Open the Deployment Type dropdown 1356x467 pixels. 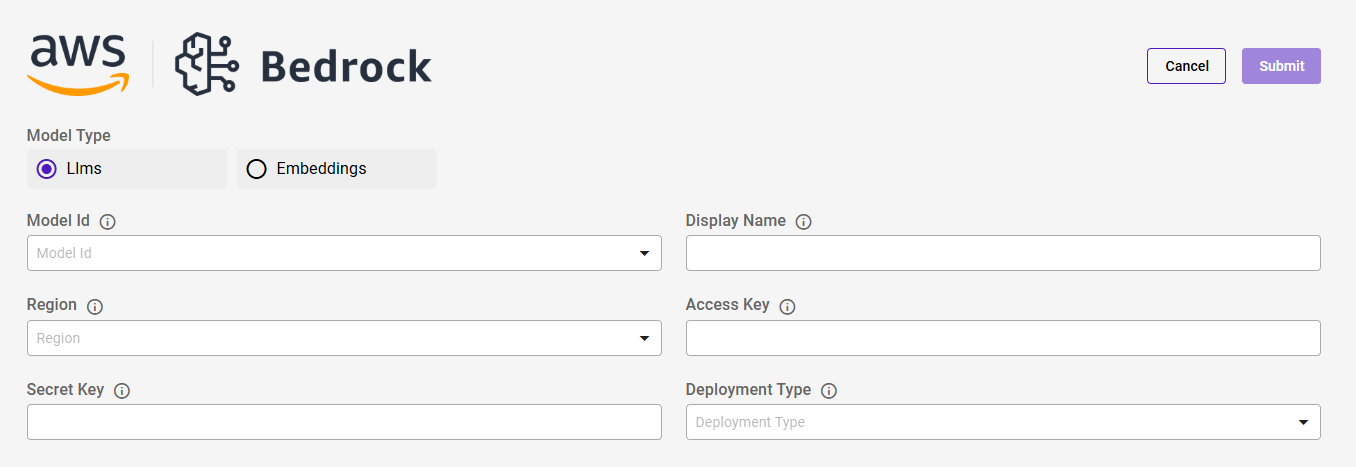pos(1002,422)
